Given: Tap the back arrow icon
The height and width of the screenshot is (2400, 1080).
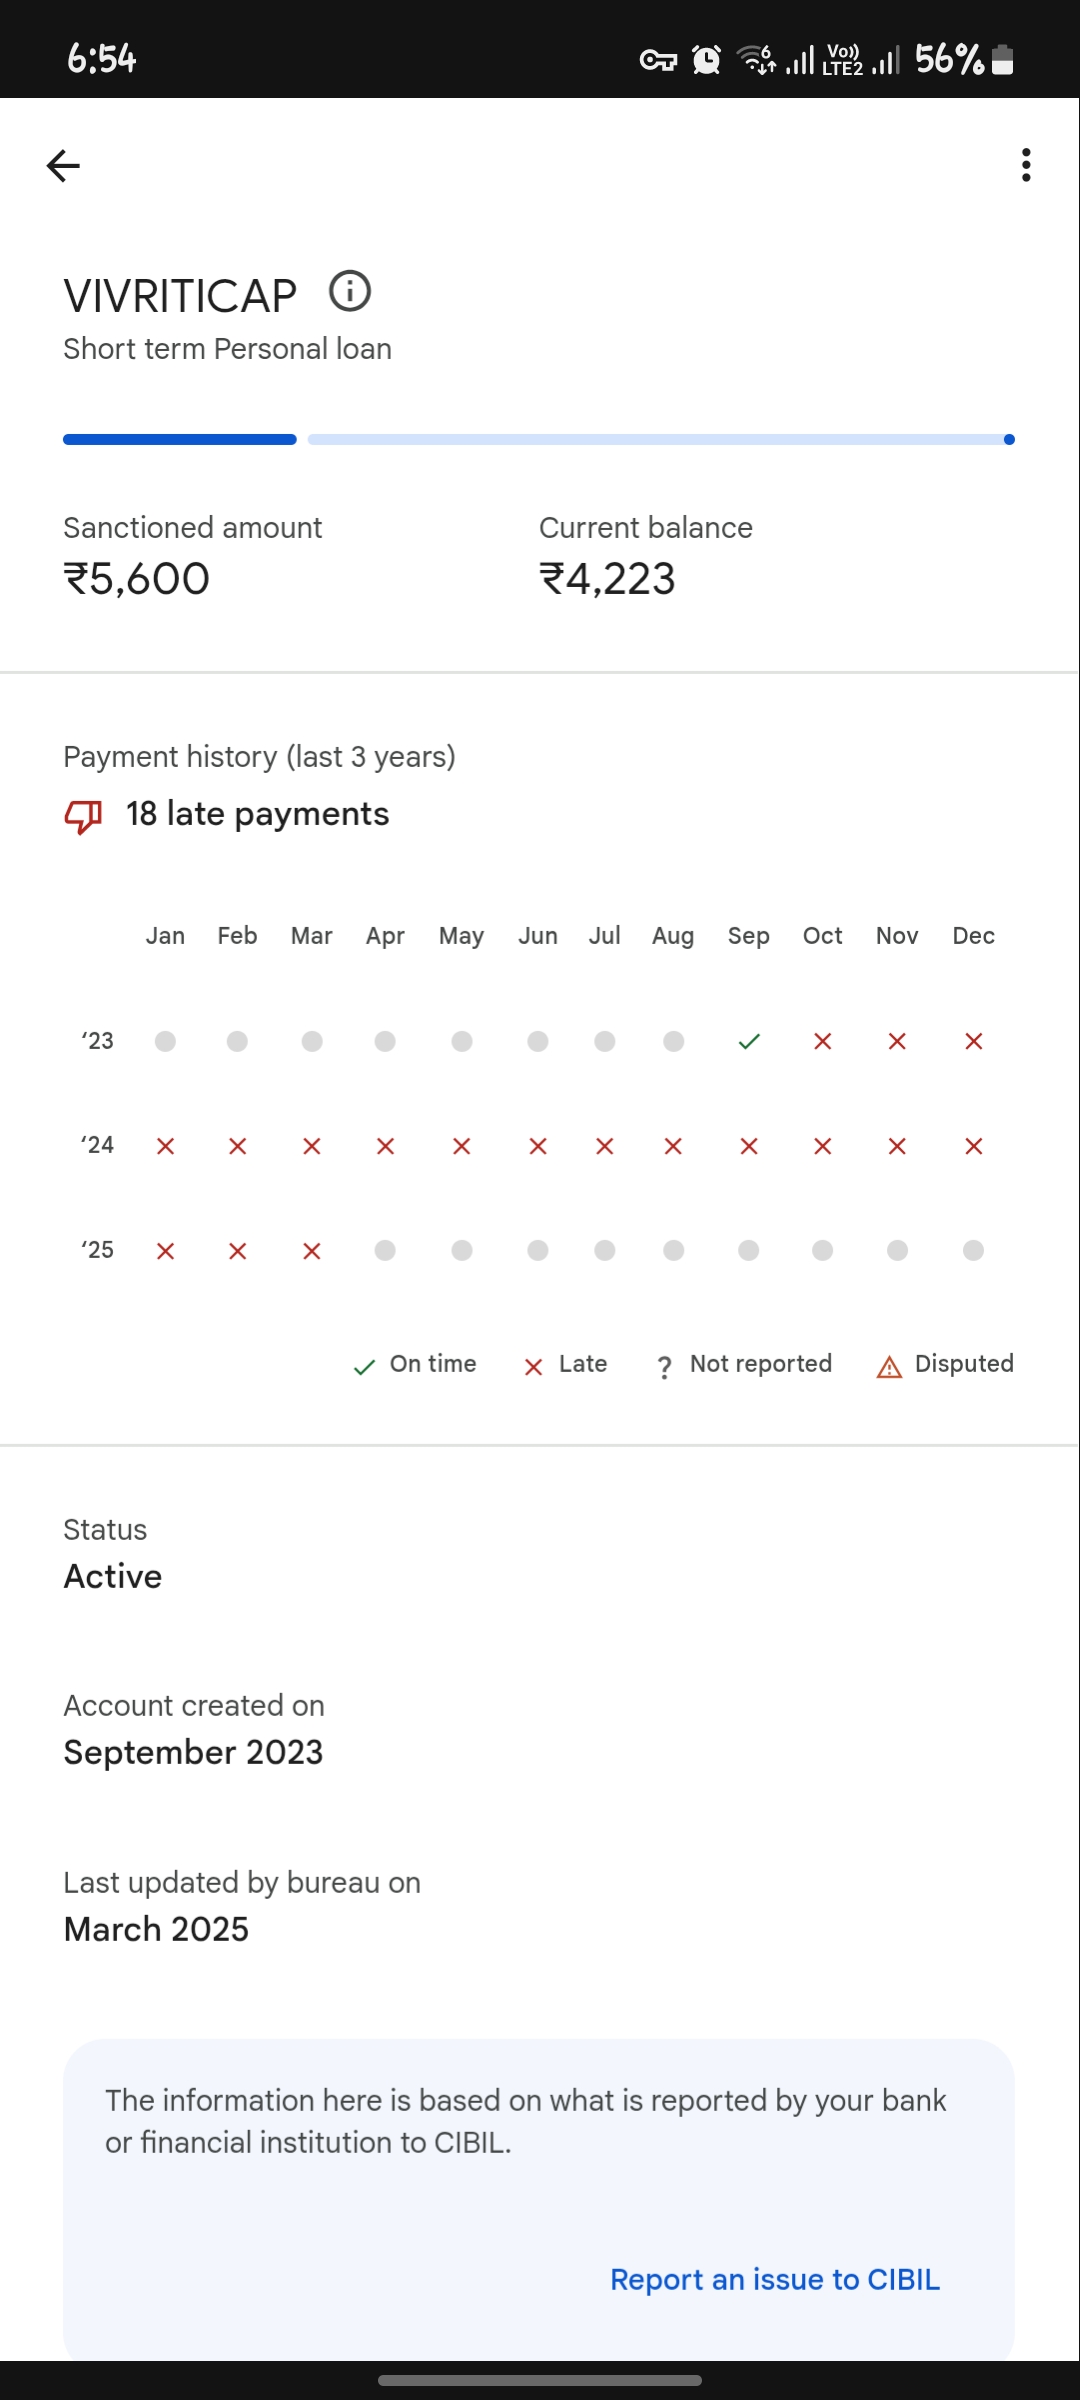Looking at the screenshot, I should point(63,166).
